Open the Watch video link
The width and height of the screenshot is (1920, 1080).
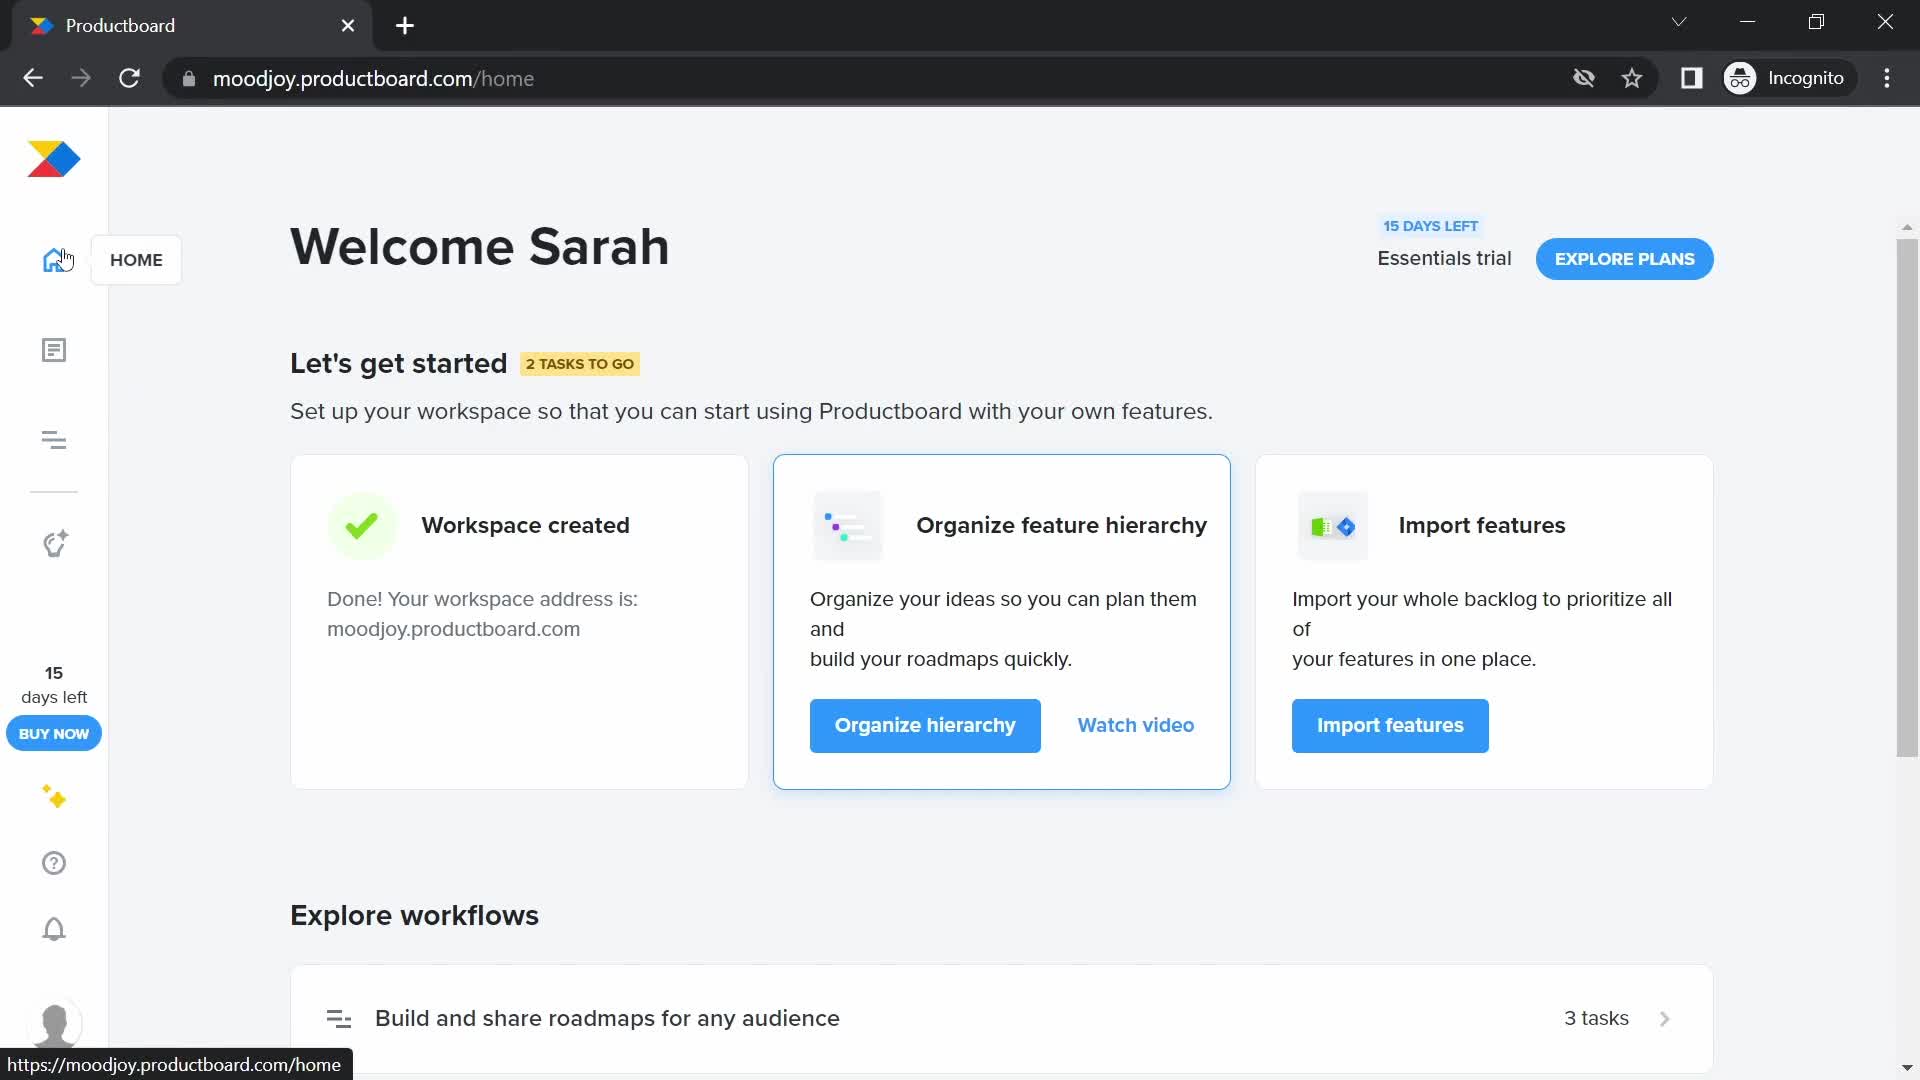coord(1135,726)
